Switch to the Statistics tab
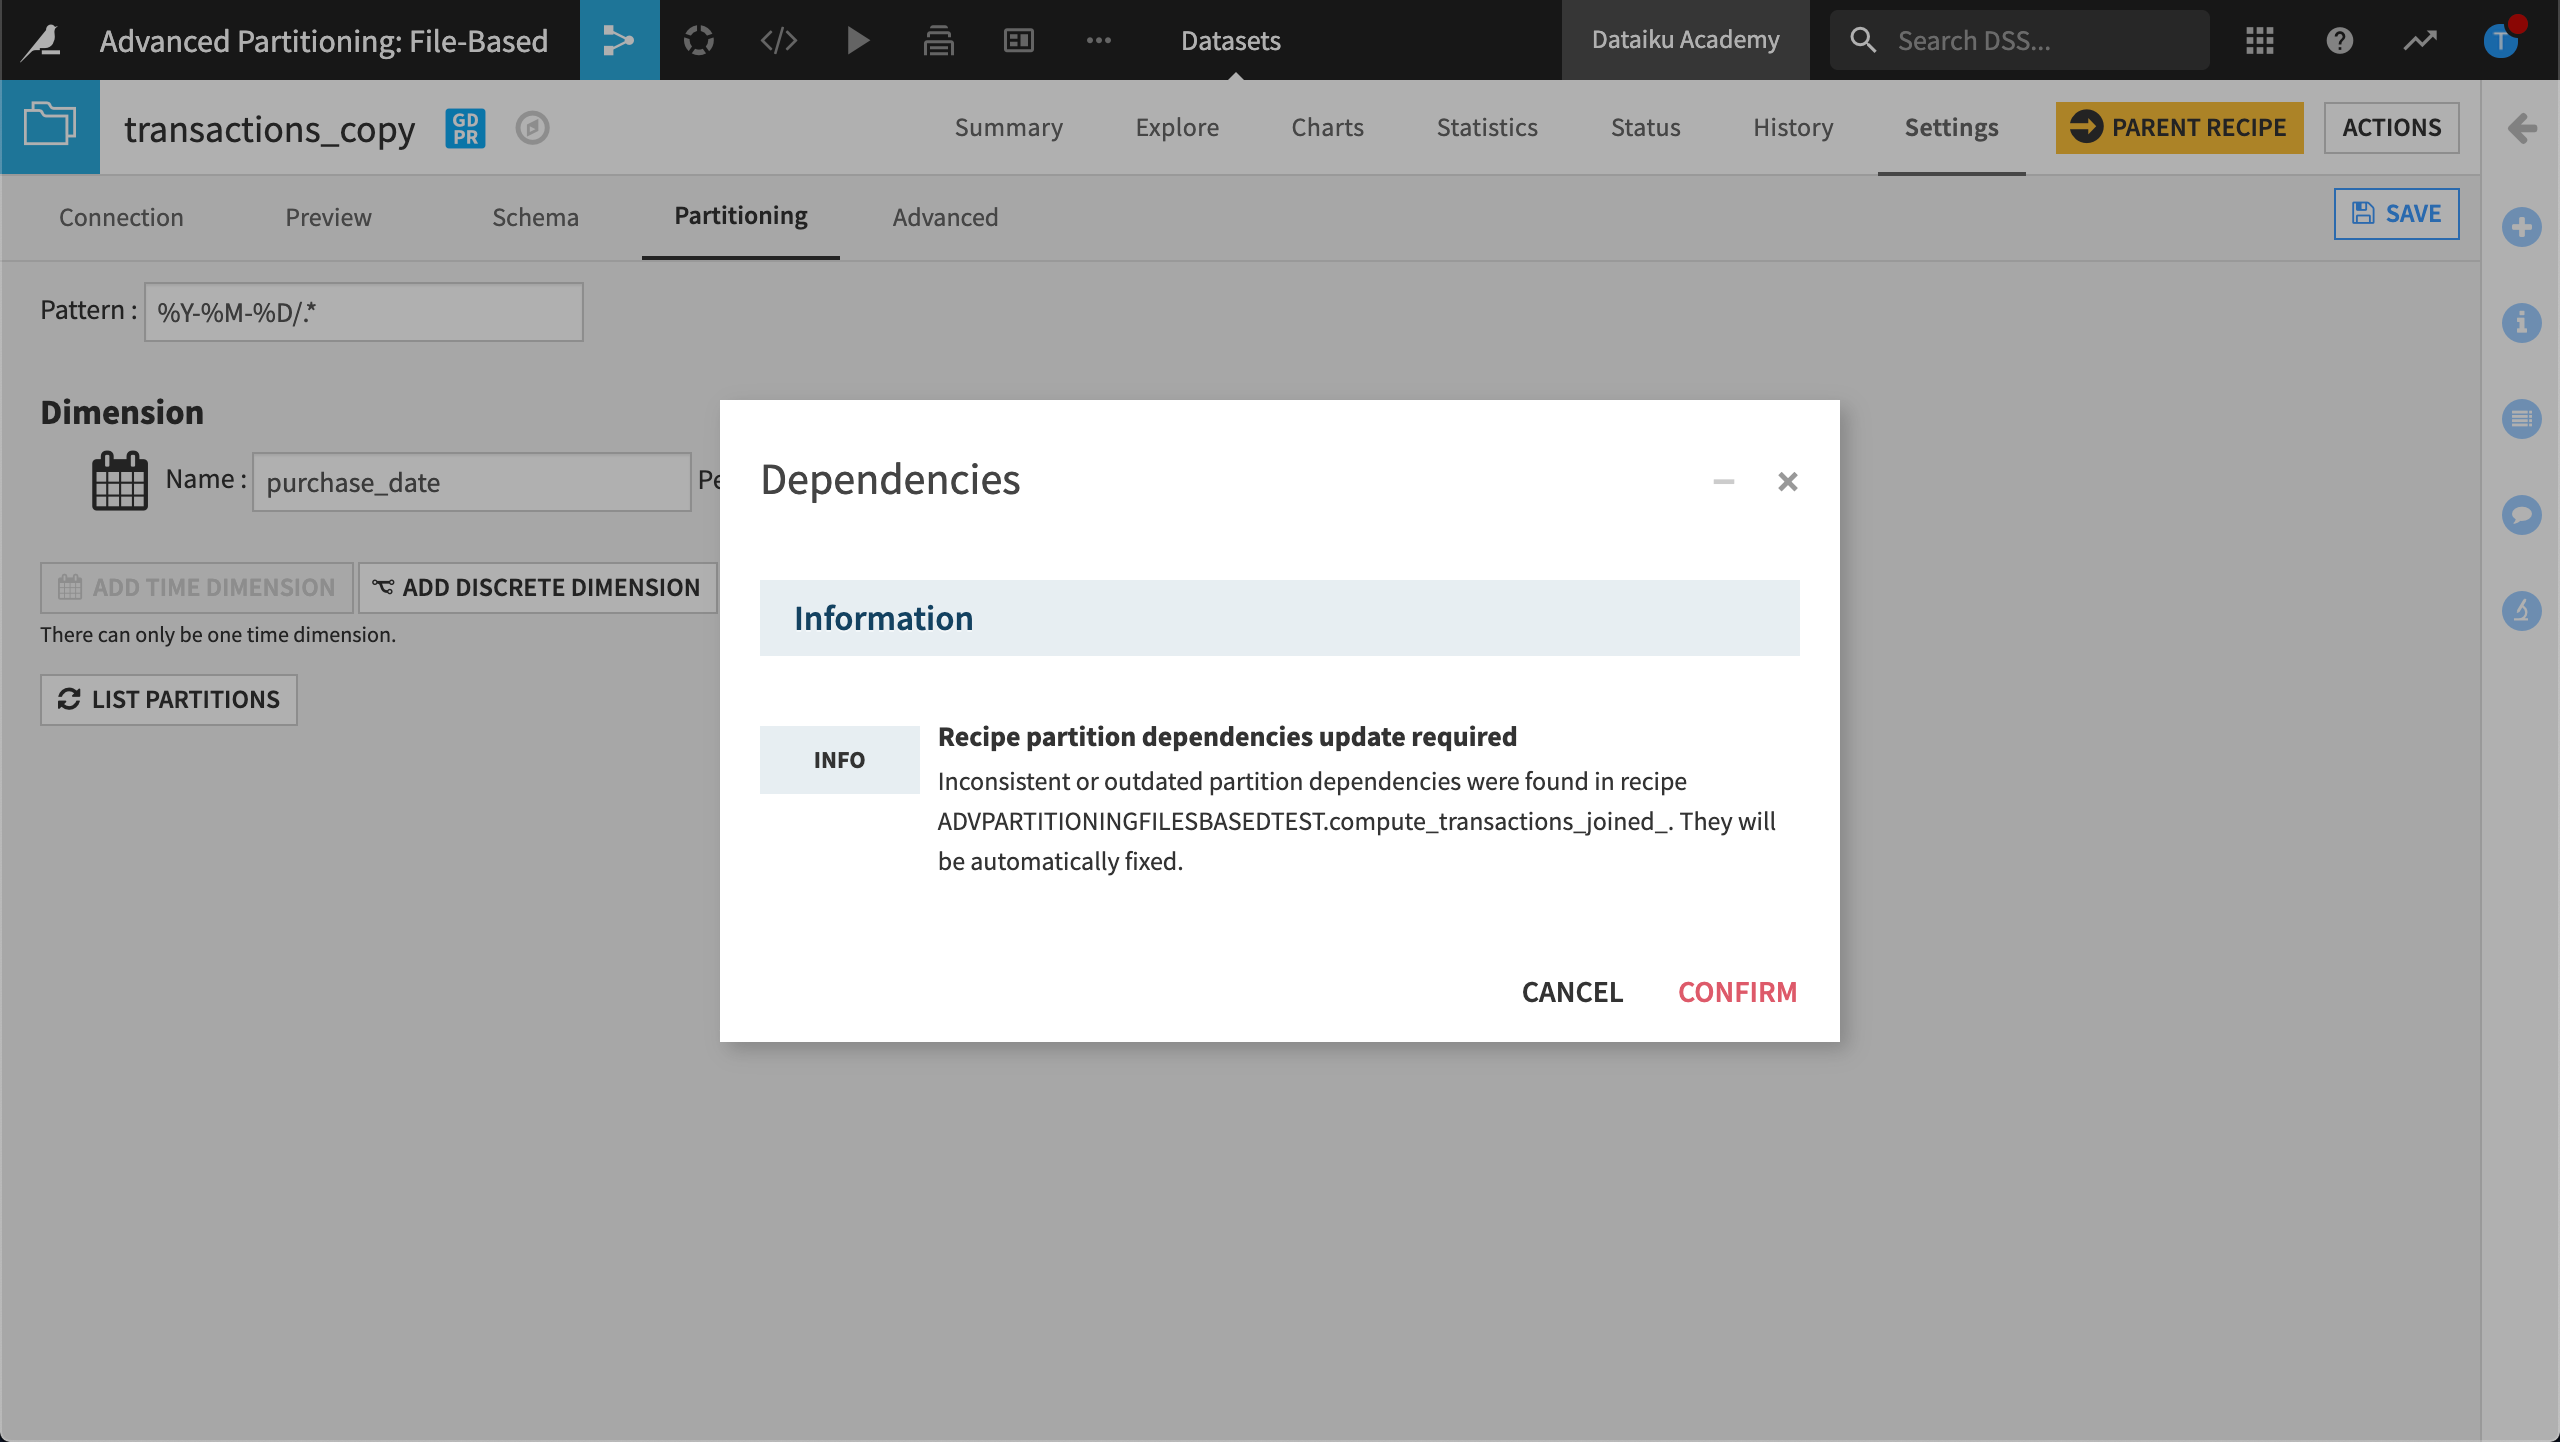Image resolution: width=2560 pixels, height=1442 pixels. 1487,127
